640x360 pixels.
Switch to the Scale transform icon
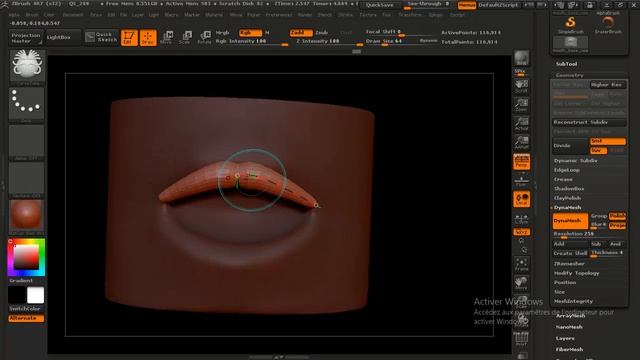point(185,38)
